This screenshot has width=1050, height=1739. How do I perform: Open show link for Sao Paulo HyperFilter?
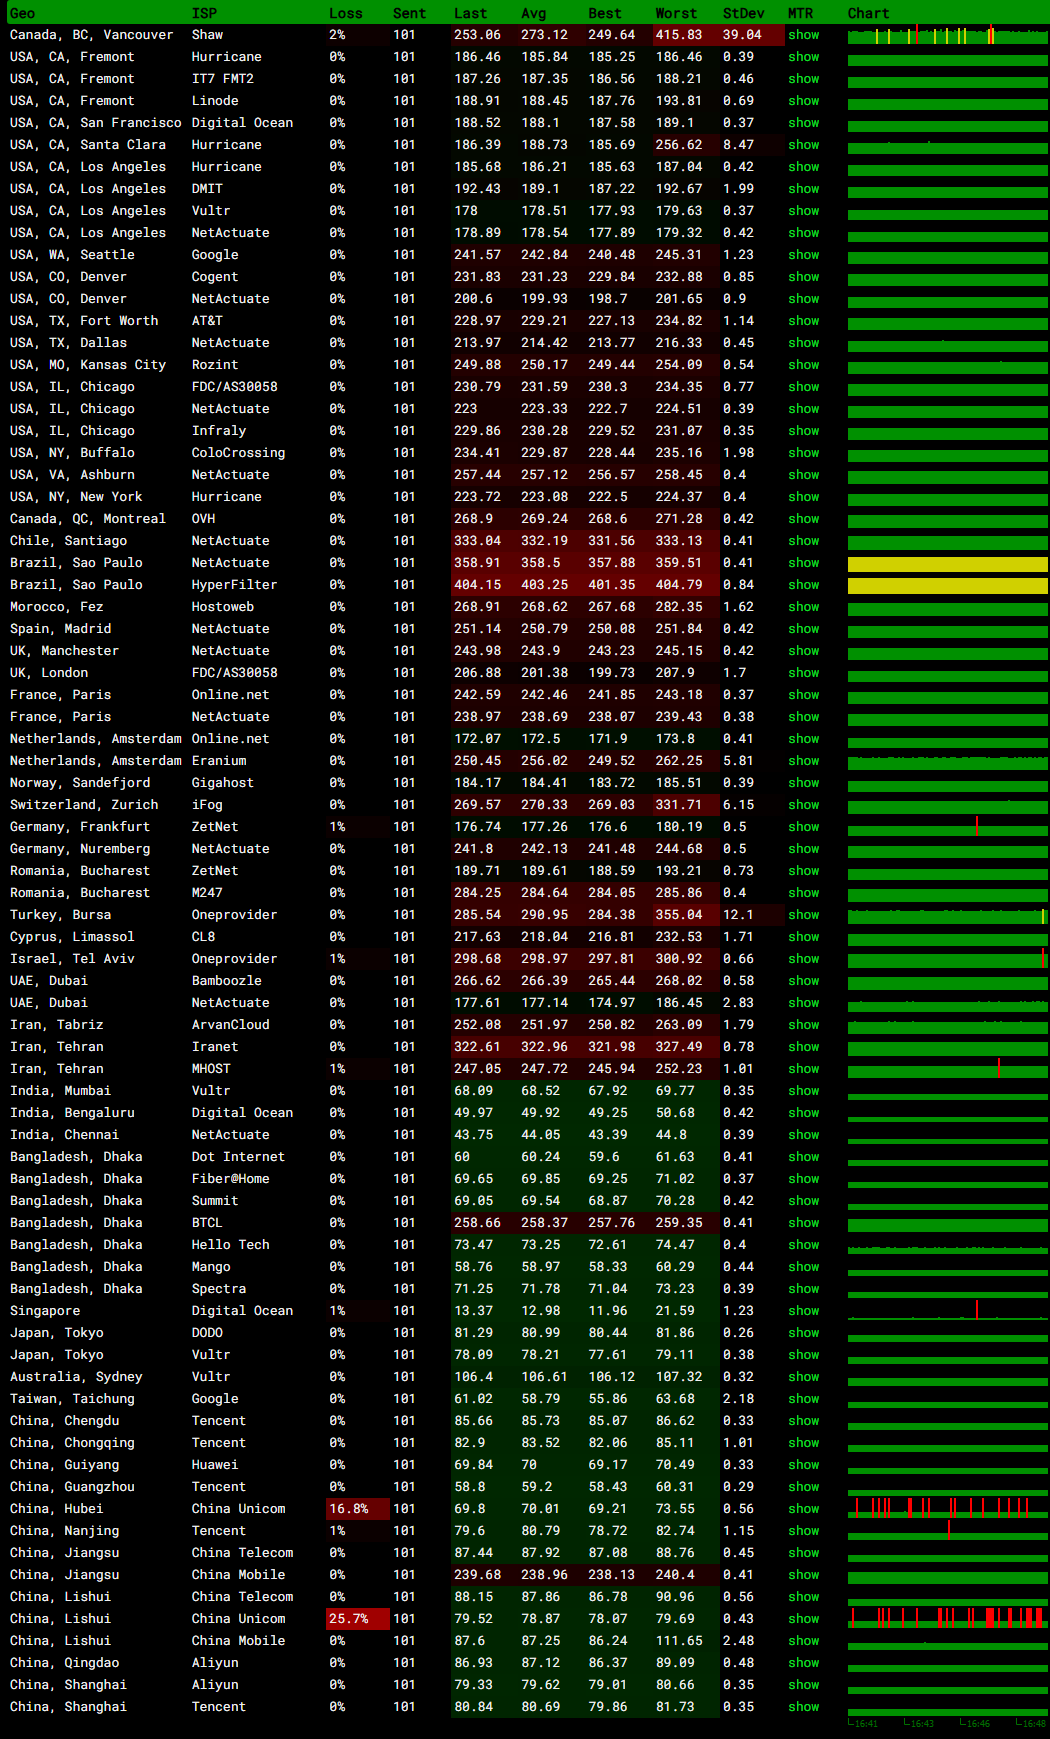coord(803,585)
